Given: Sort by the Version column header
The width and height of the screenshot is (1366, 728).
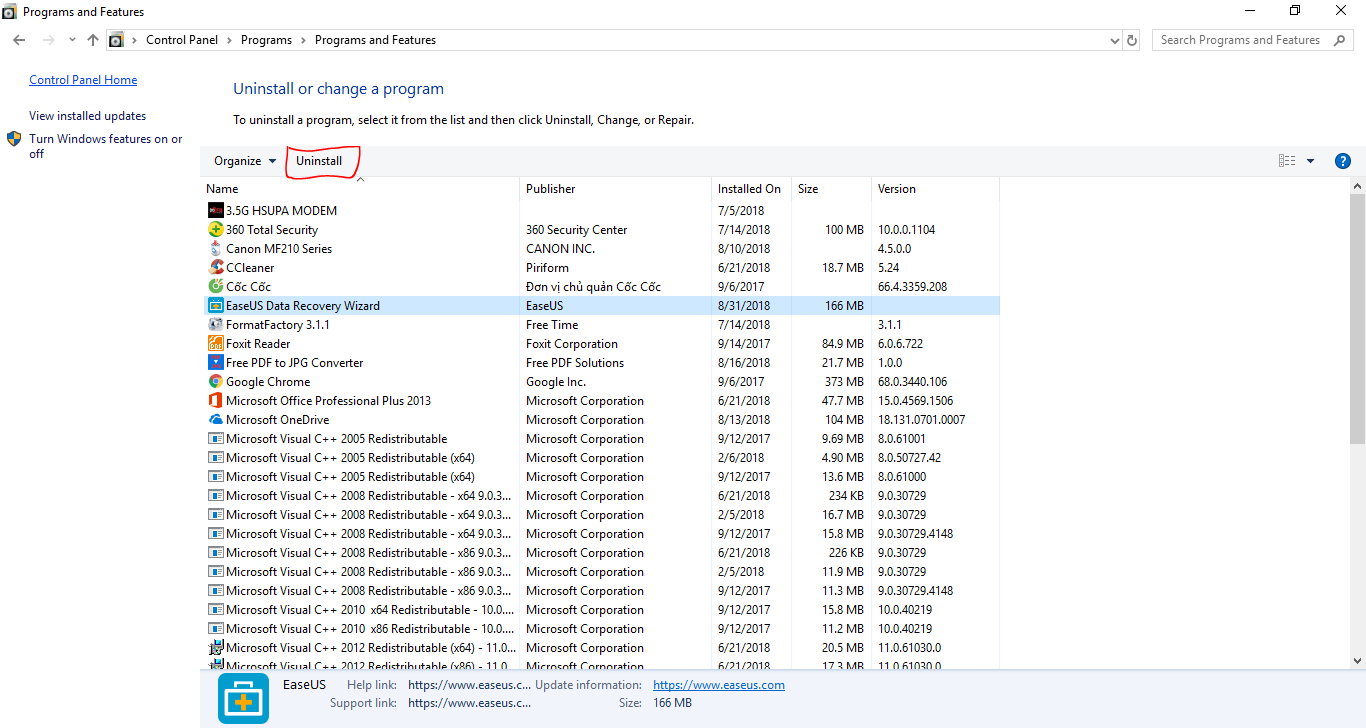Looking at the screenshot, I should [936, 189].
